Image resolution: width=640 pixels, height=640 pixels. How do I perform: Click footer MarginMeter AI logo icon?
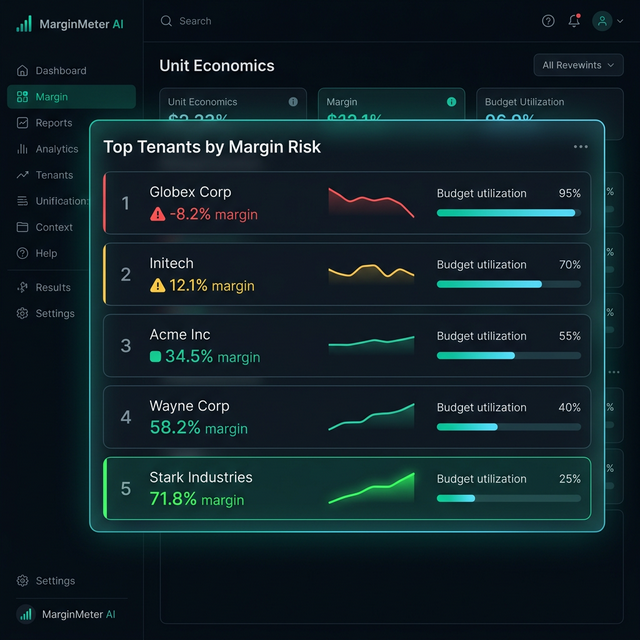point(26,614)
